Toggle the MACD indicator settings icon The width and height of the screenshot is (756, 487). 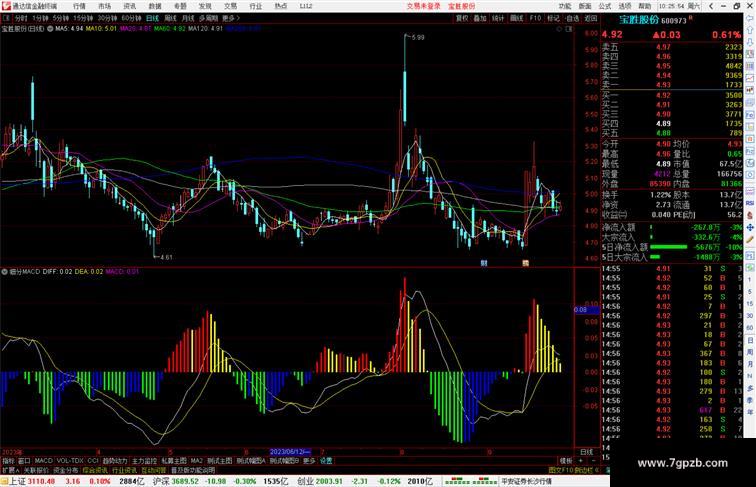pos(4,272)
